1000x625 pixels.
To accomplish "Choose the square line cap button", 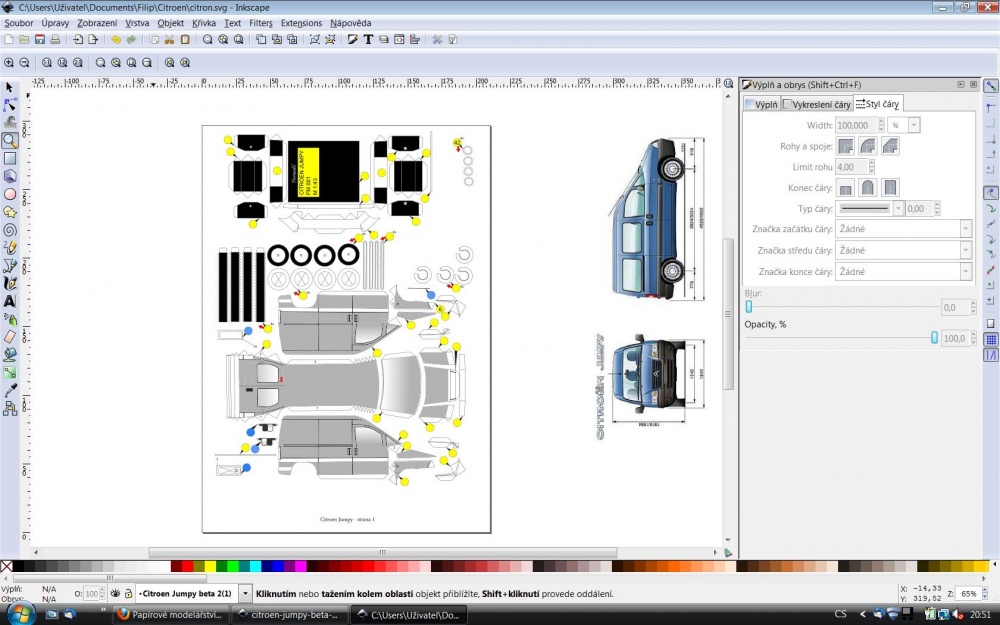I will pyautogui.click(x=890, y=188).
